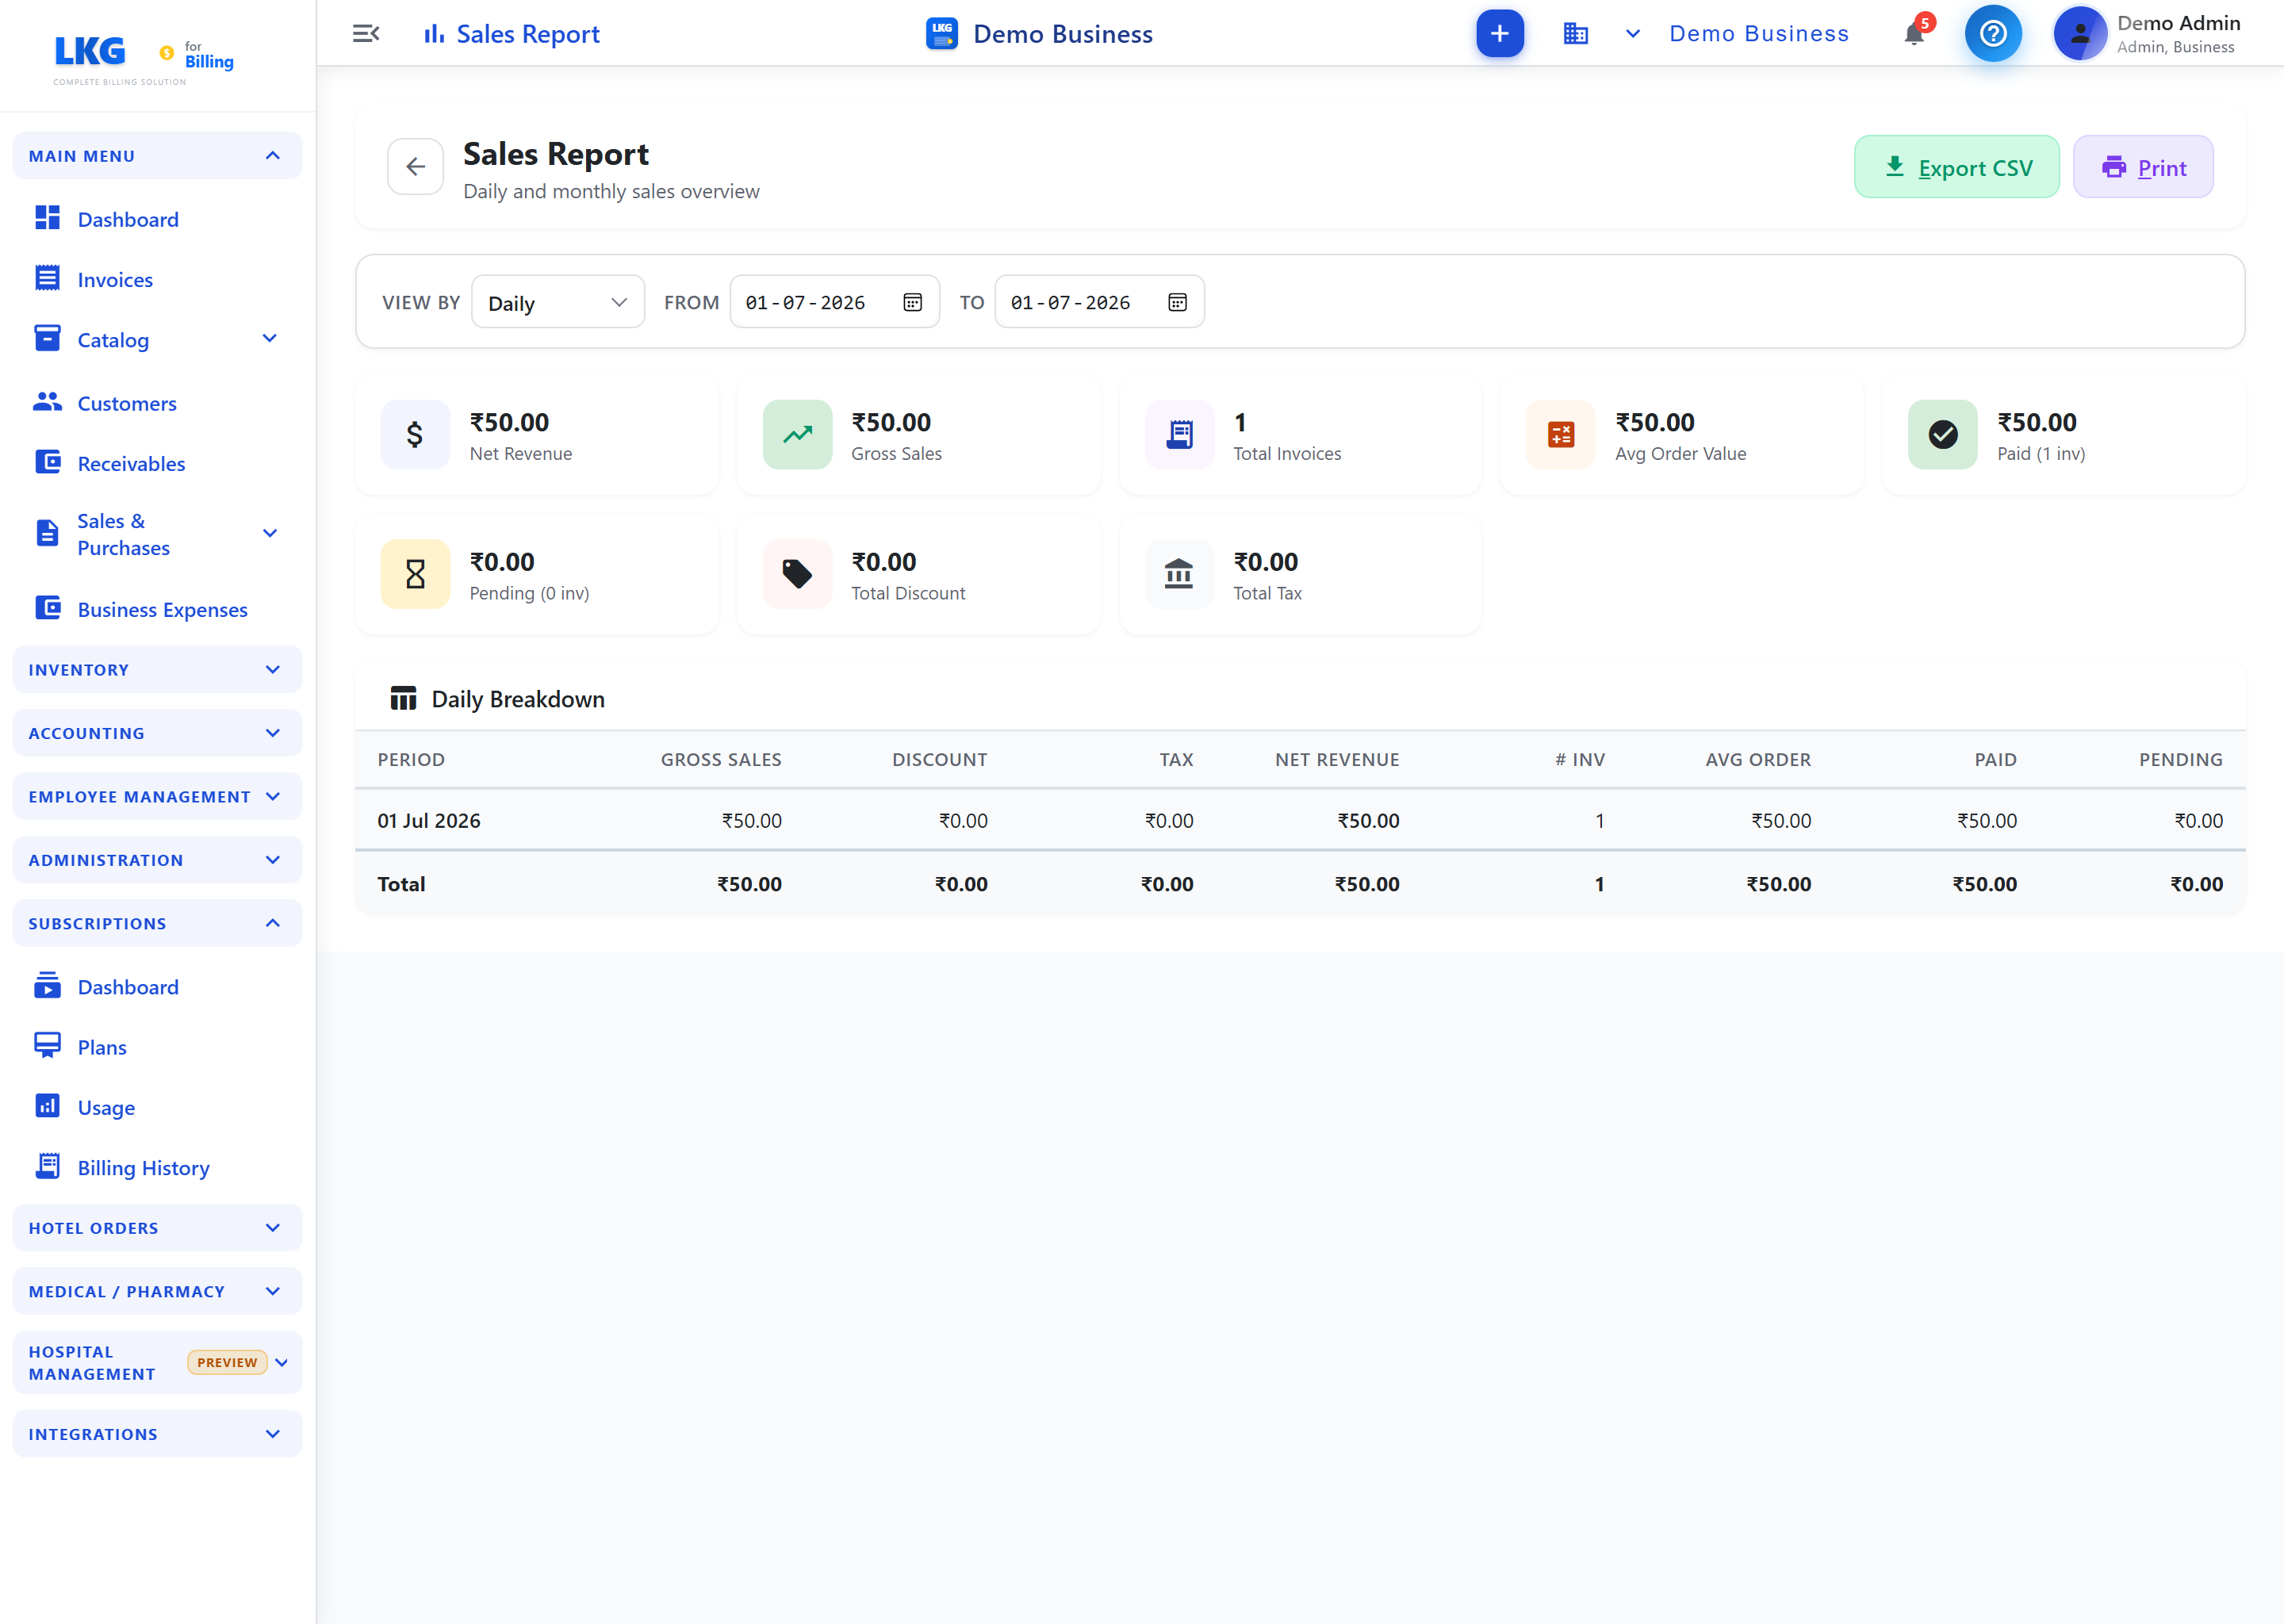Screen dimensions: 2284x1624
Task: Open the Subscriptions Dashboard item
Action: (128, 987)
